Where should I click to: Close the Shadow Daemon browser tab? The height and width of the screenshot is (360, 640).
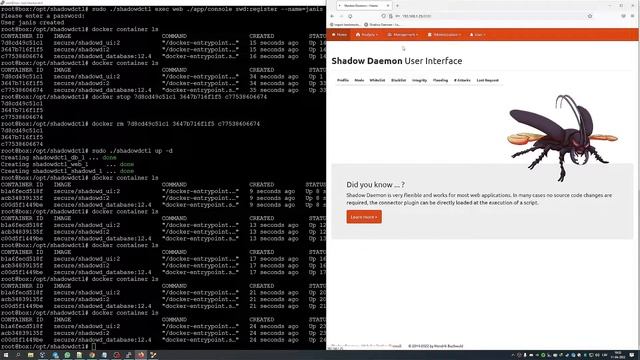388,6
